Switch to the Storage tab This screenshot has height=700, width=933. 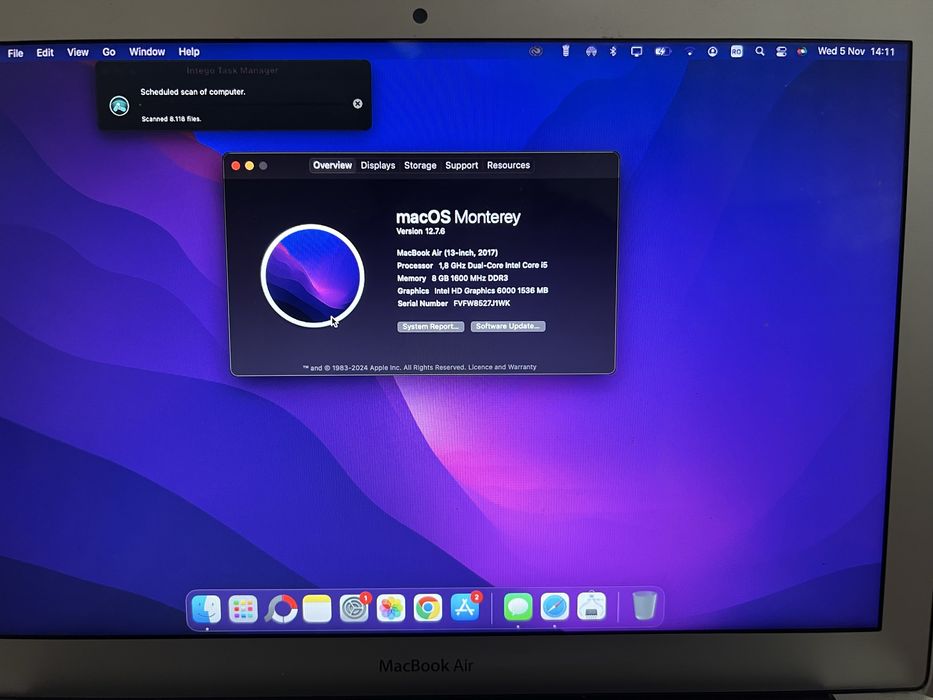pos(420,165)
